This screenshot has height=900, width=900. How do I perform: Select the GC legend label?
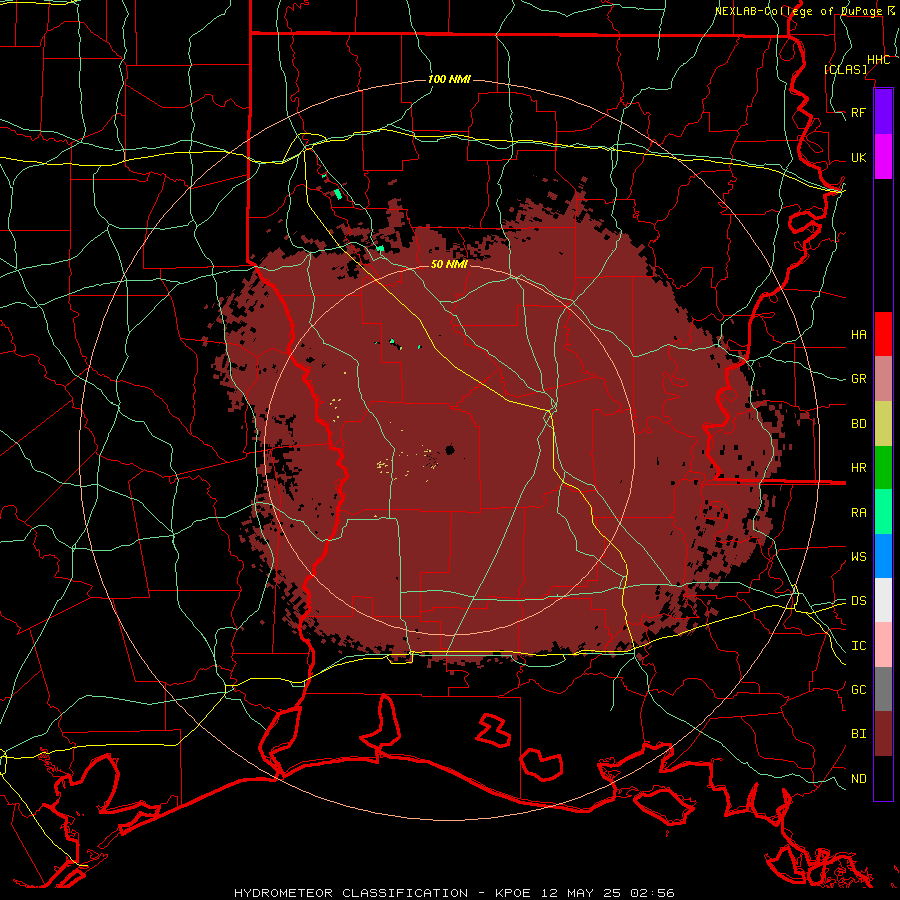[x=859, y=689]
